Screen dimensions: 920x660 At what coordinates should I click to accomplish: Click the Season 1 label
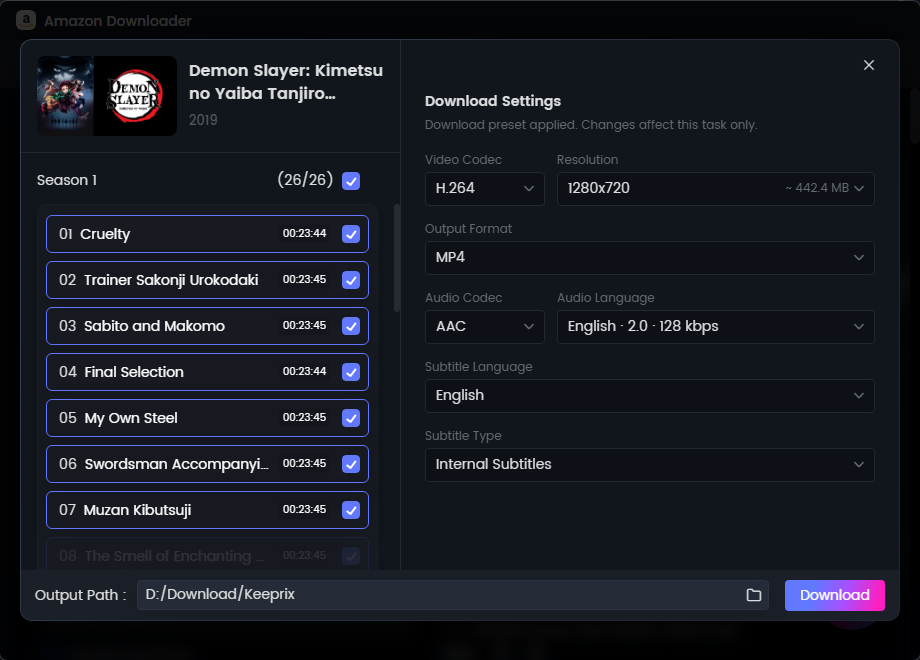[67, 180]
